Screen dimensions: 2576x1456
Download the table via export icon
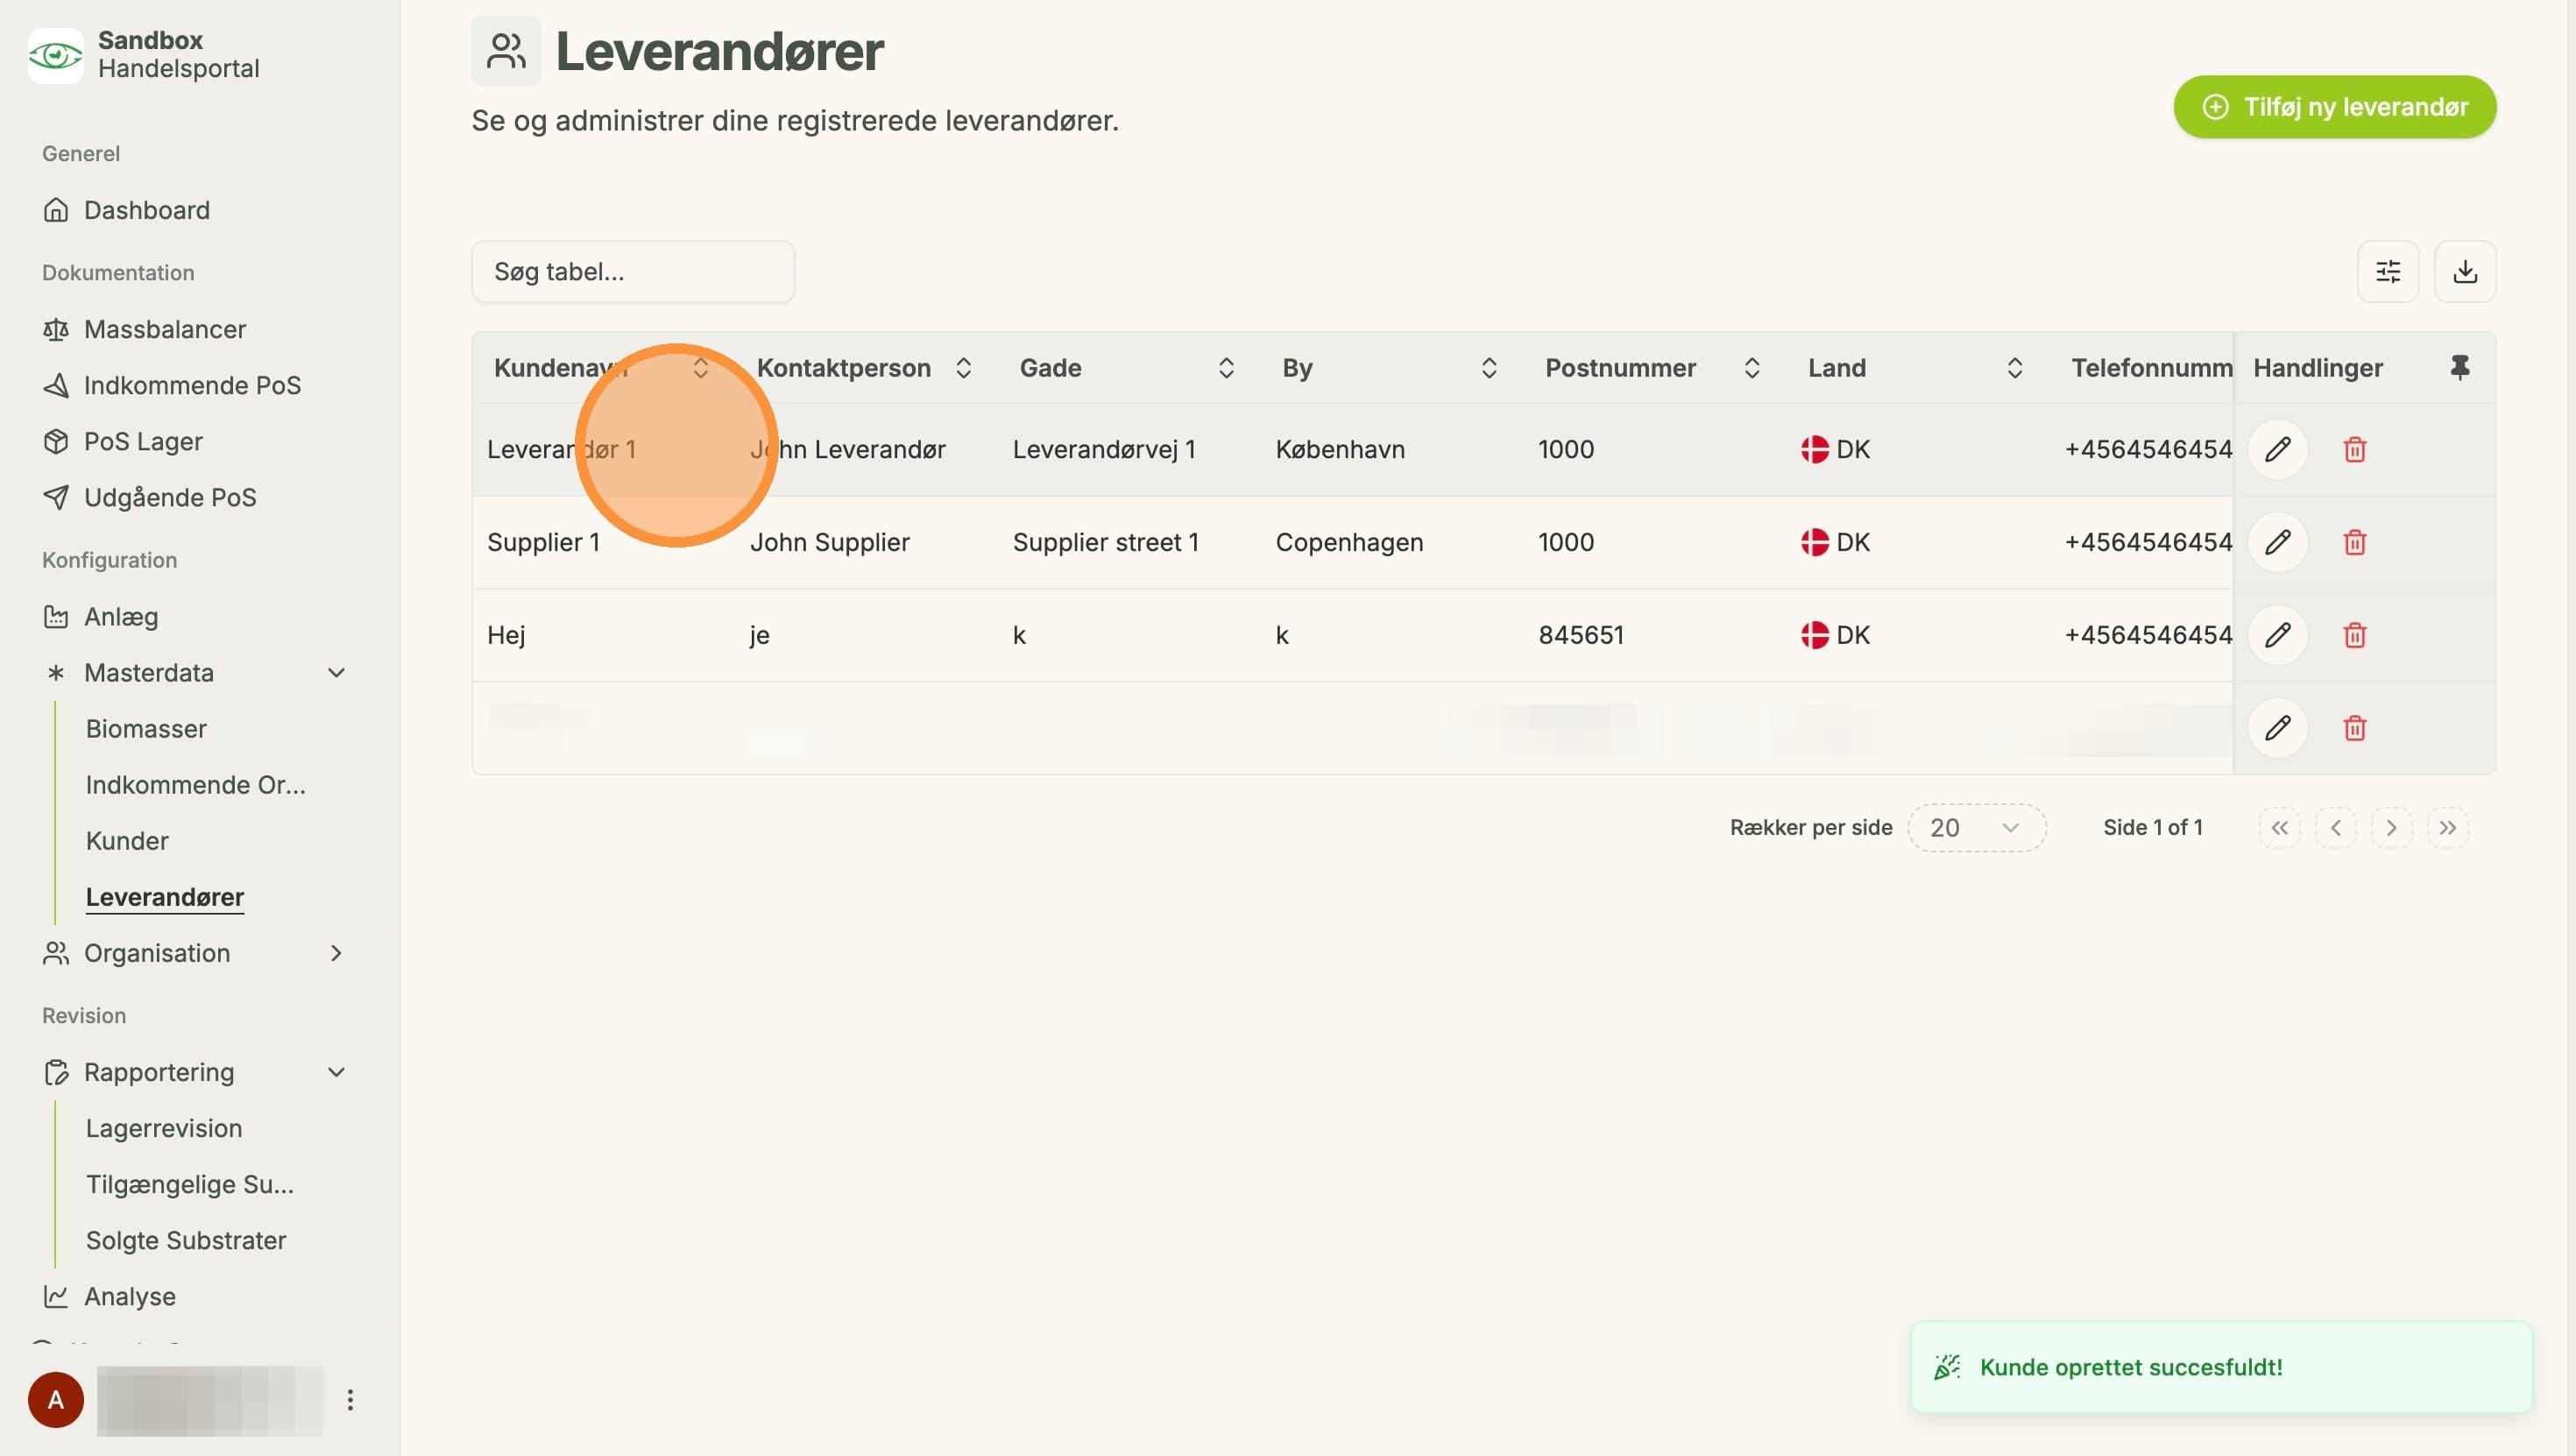pyautogui.click(x=2464, y=271)
